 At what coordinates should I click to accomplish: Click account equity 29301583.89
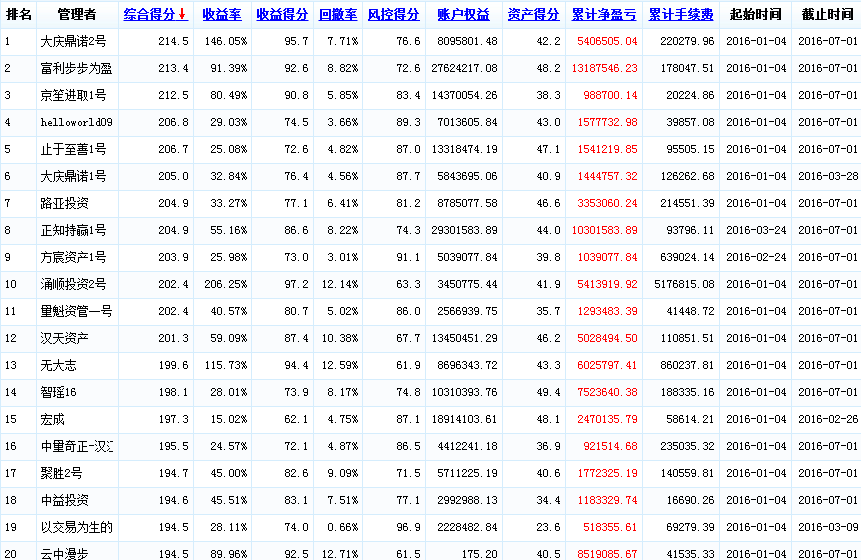click(465, 230)
